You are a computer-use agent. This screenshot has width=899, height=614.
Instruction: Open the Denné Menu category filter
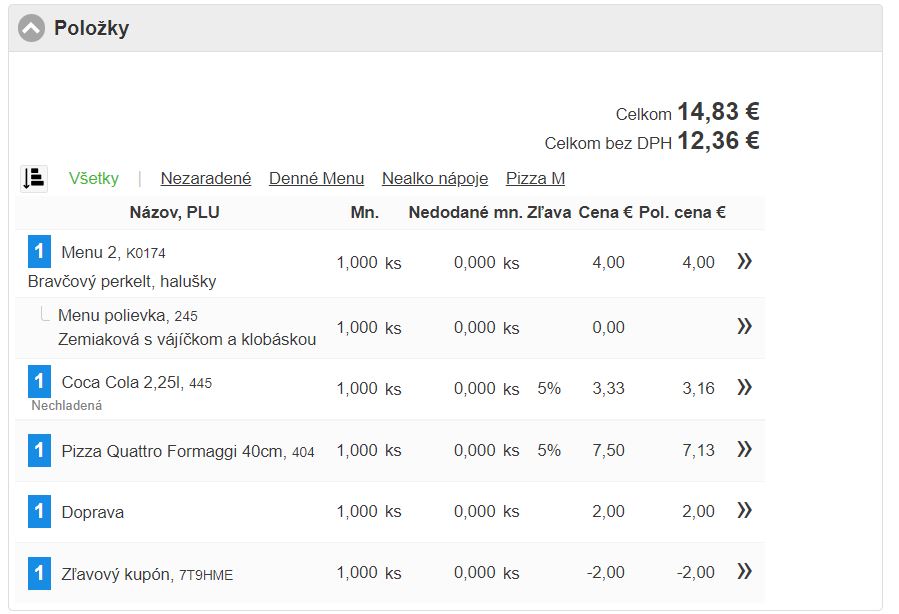[x=316, y=179]
